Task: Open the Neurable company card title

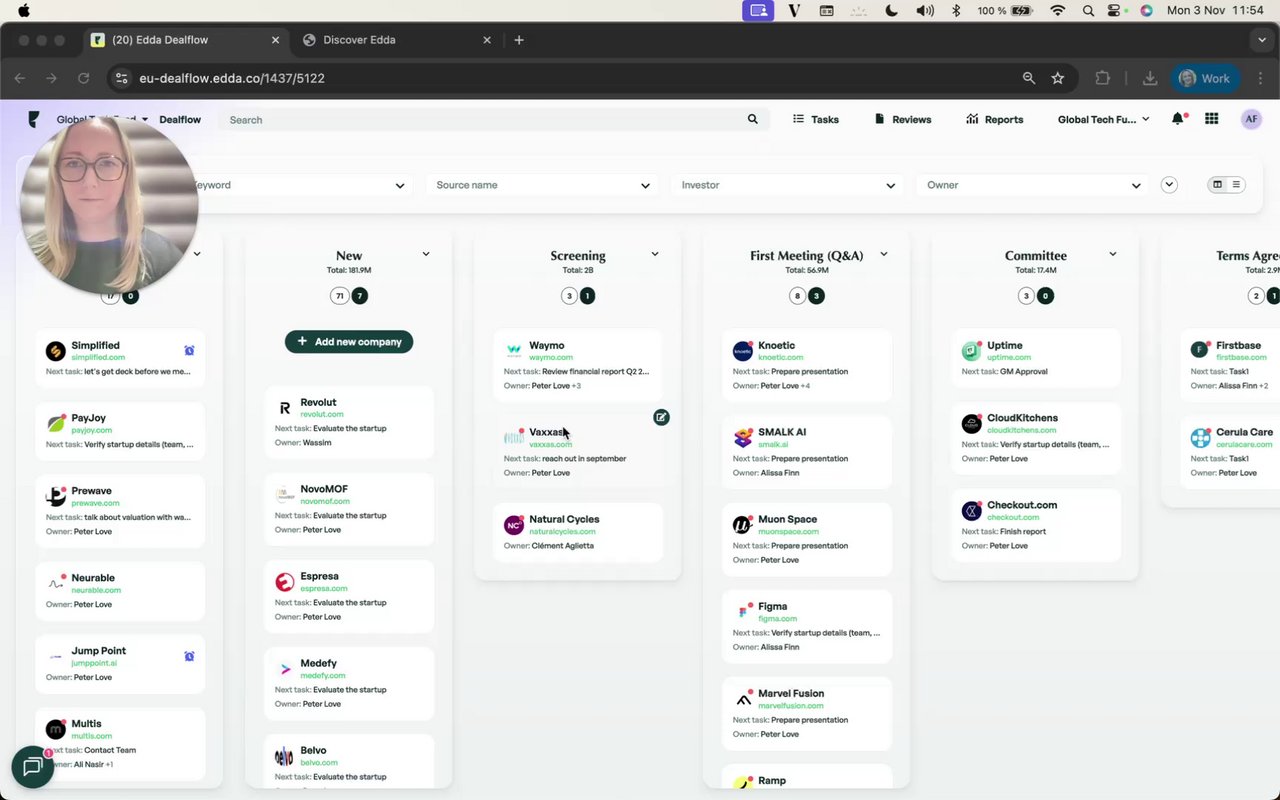Action: coord(93,578)
